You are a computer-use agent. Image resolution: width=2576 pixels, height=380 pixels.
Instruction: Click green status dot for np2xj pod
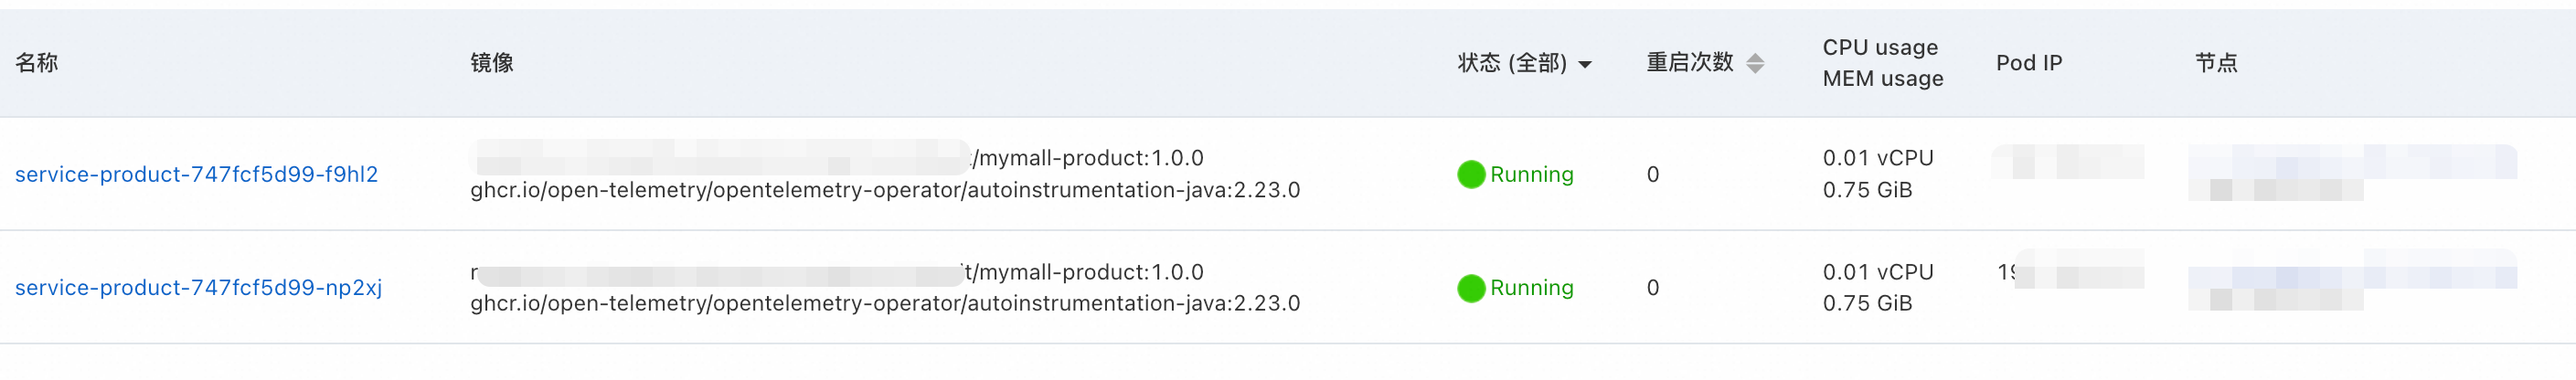pyautogui.click(x=1471, y=288)
